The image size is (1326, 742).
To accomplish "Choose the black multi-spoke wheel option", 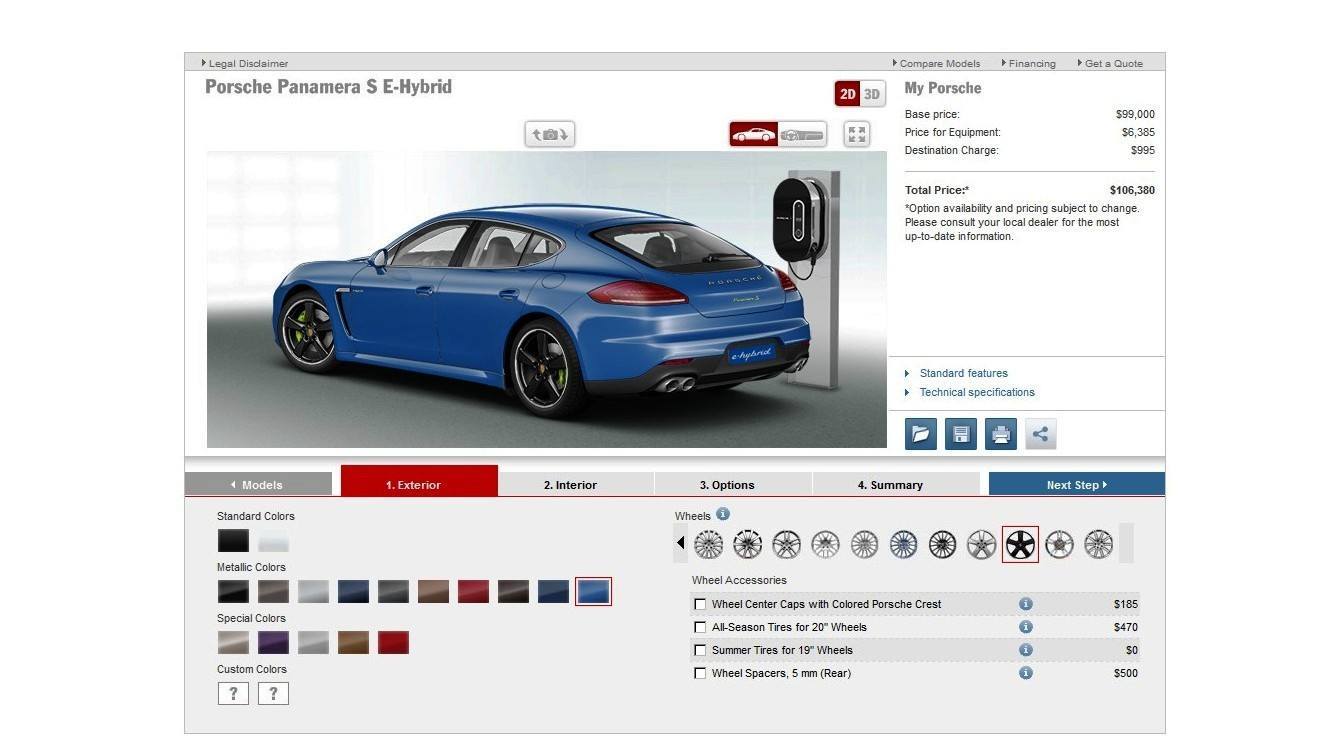I will [942, 544].
